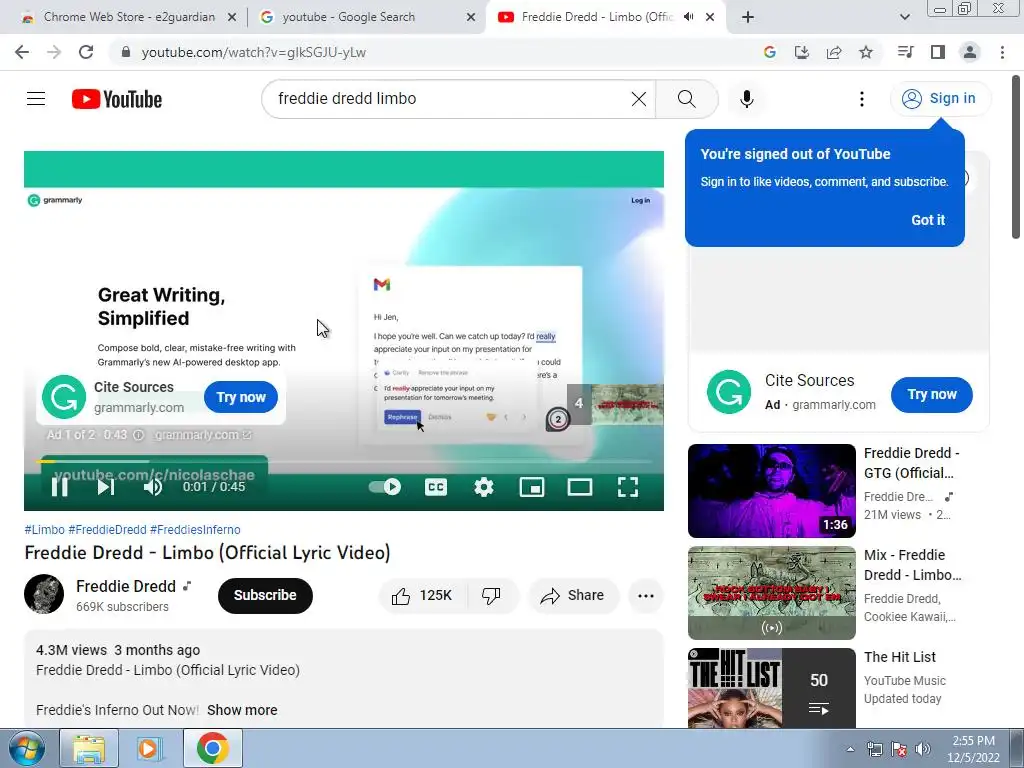This screenshot has height=768, width=1024.
Task: Open the YouTube hamburger guide menu
Action: [x=36, y=99]
